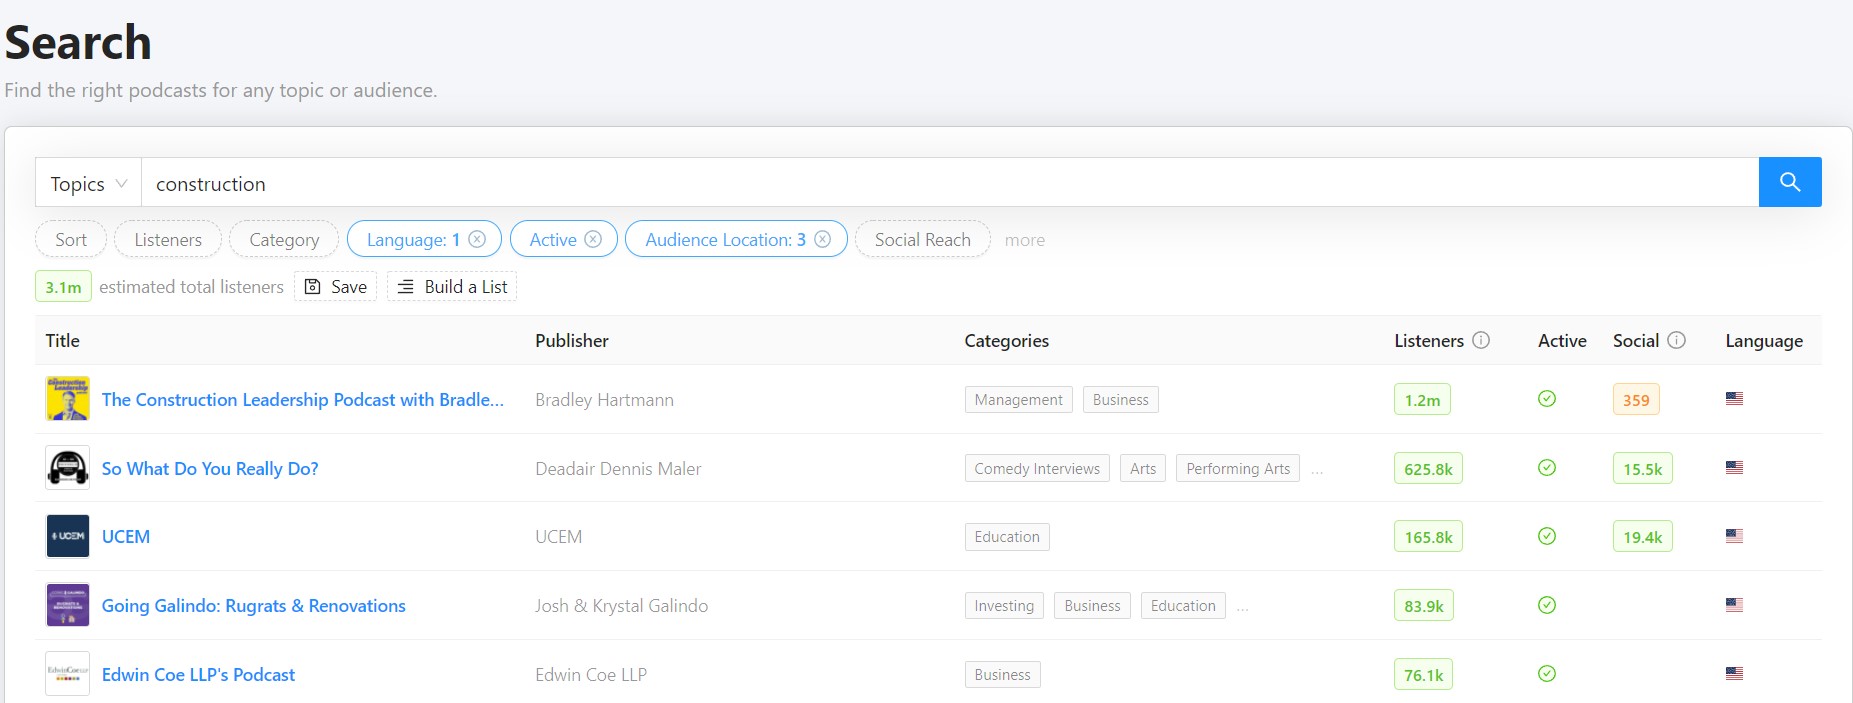Click Business tag in Edwin Coe LLP row
The width and height of the screenshot is (1853, 703).
[1002, 675]
